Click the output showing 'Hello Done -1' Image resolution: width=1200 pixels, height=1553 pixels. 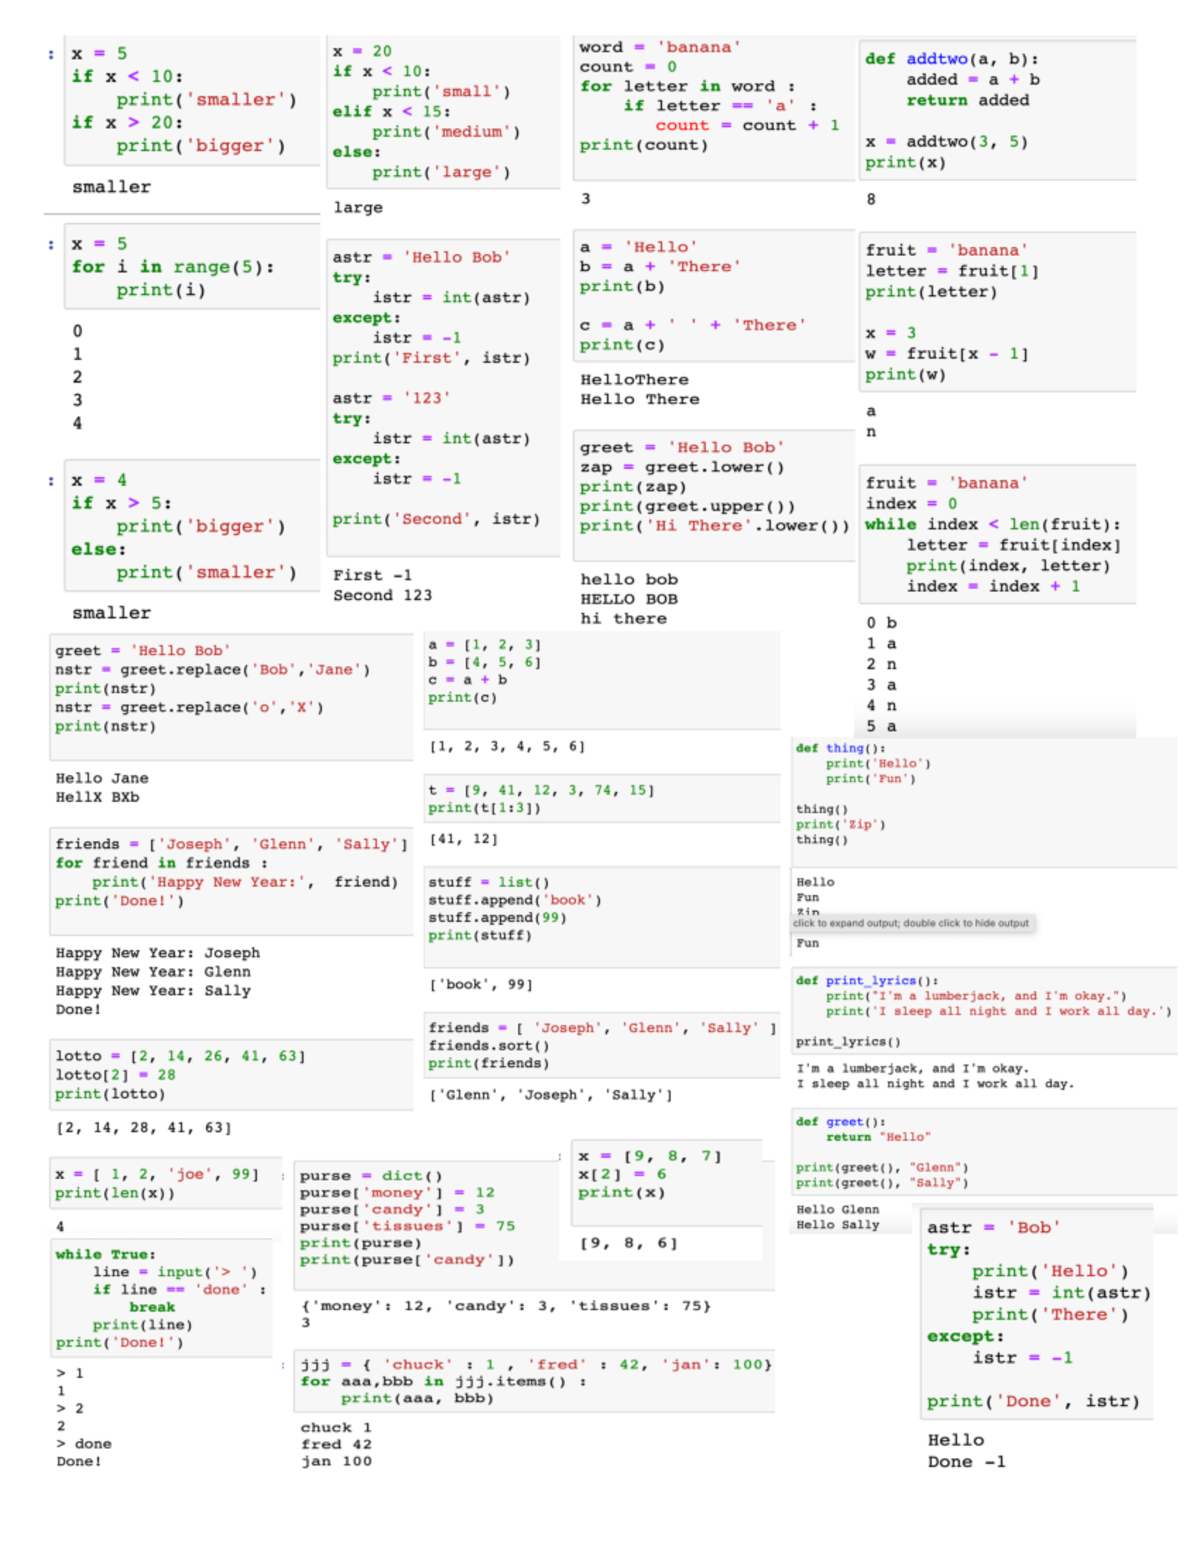tap(965, 1450)
